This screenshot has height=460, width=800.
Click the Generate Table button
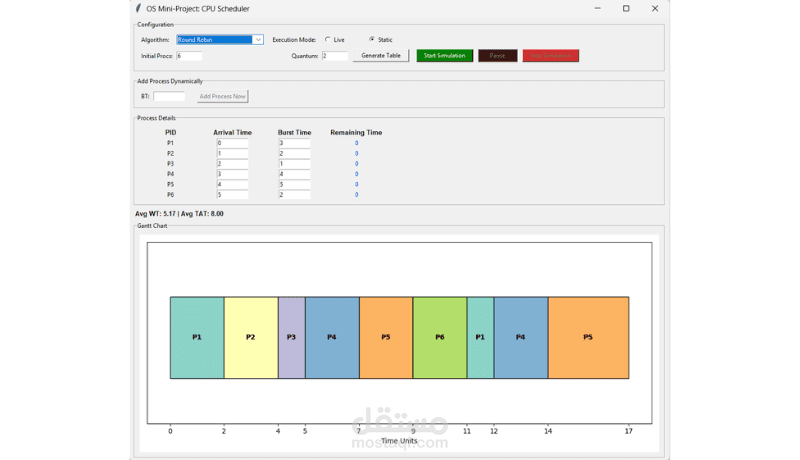tap(381, 56)
